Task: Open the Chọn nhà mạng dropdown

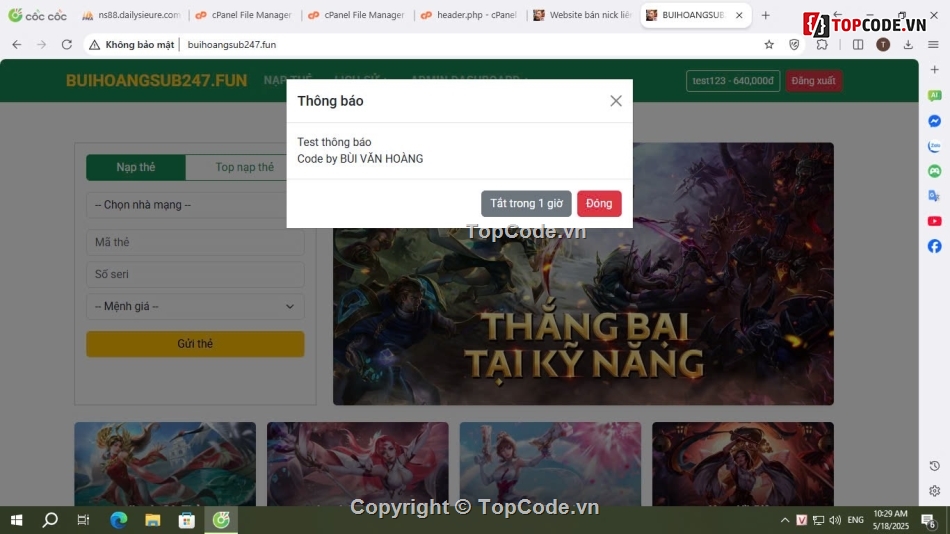Action: tap(195, 205)
